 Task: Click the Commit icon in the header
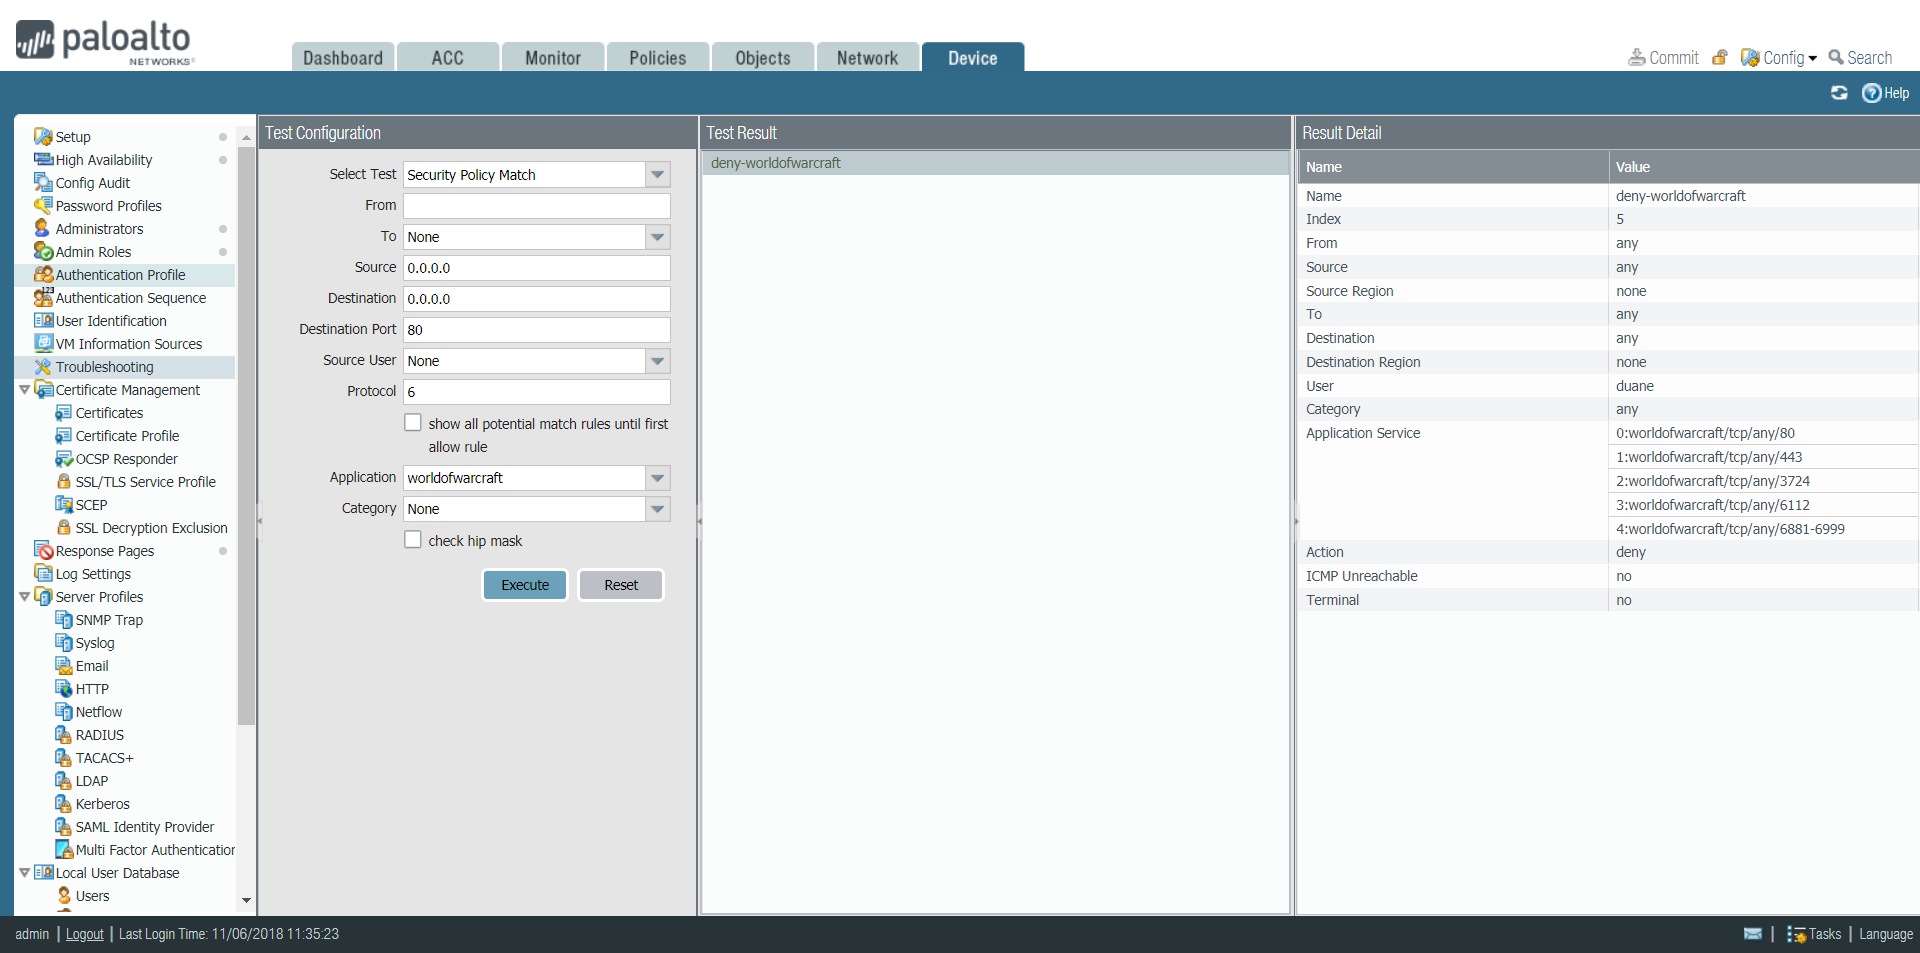tap(1637, 57)
